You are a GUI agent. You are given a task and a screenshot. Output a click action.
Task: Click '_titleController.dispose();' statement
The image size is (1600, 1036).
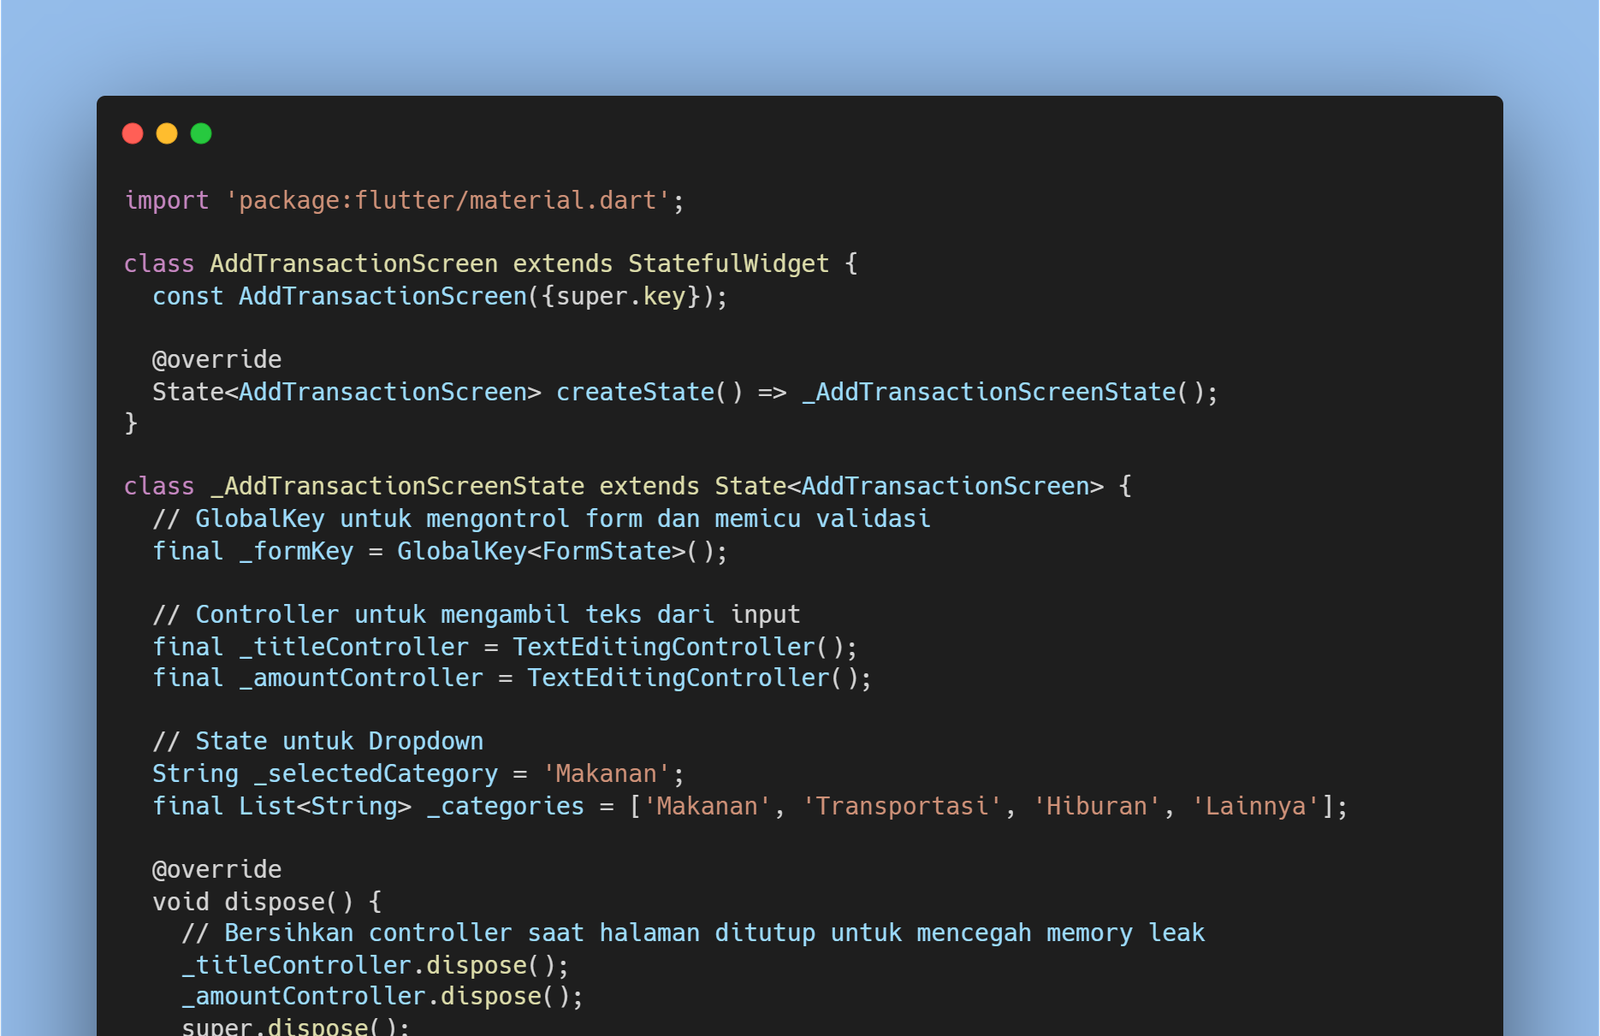click(375, 966)
